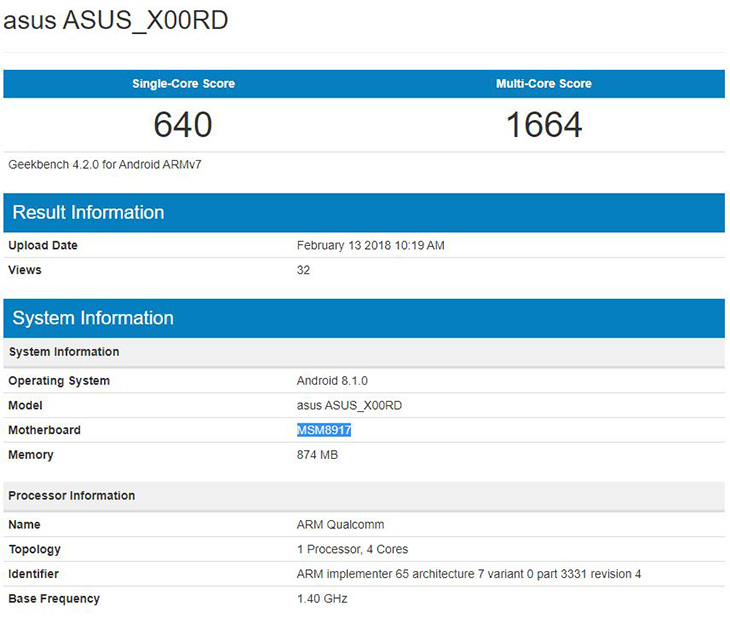
Task: Click the ARM Qualcomm processor name value
Action: click(340, 525)
